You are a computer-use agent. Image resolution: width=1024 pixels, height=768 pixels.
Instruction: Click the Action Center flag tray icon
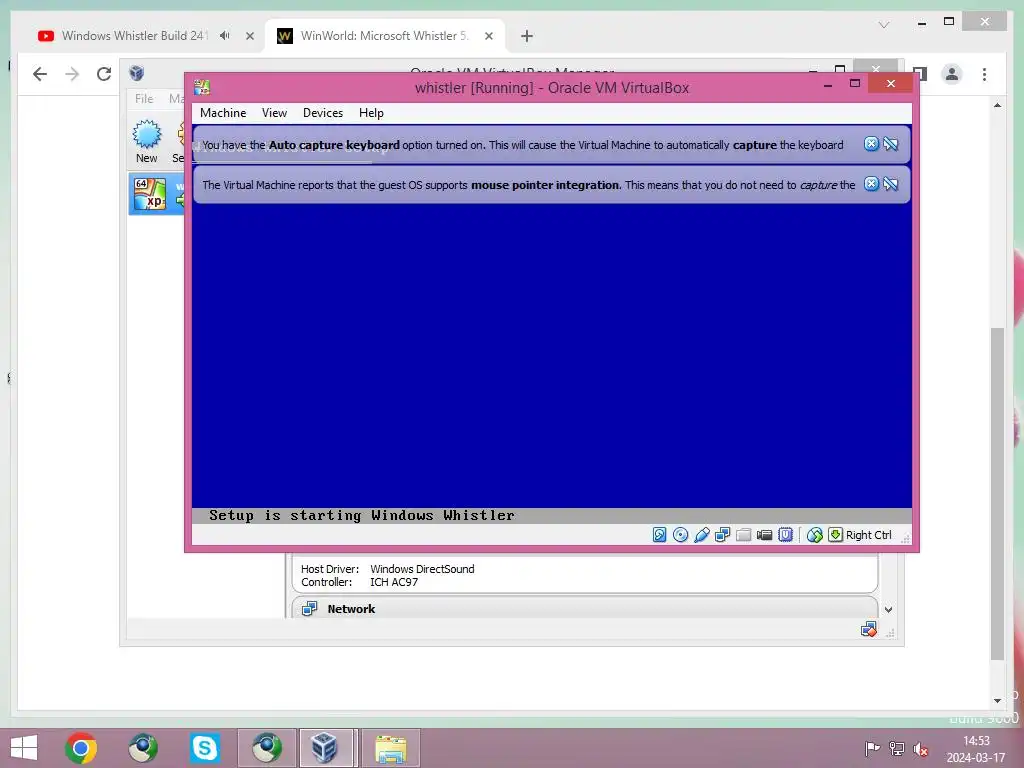pyautogui.click(x=872, y=748)
